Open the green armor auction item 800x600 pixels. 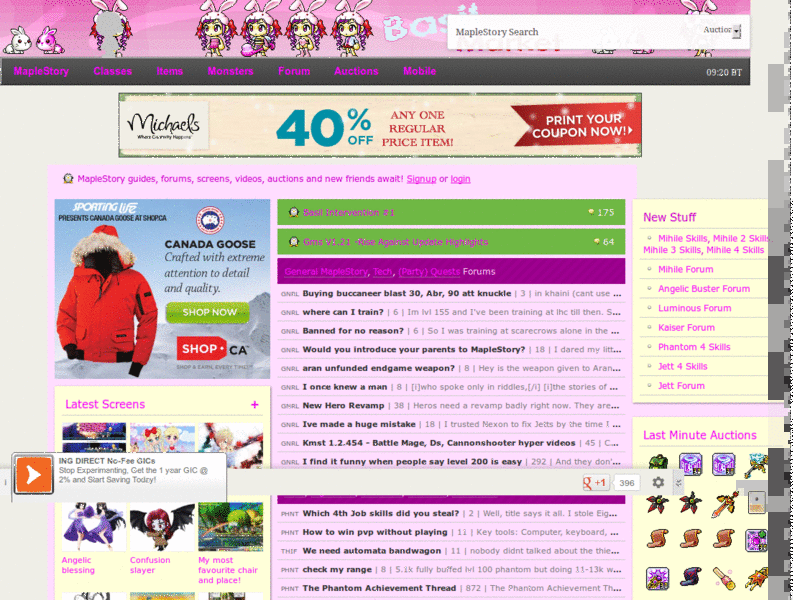tap(658, 463)
